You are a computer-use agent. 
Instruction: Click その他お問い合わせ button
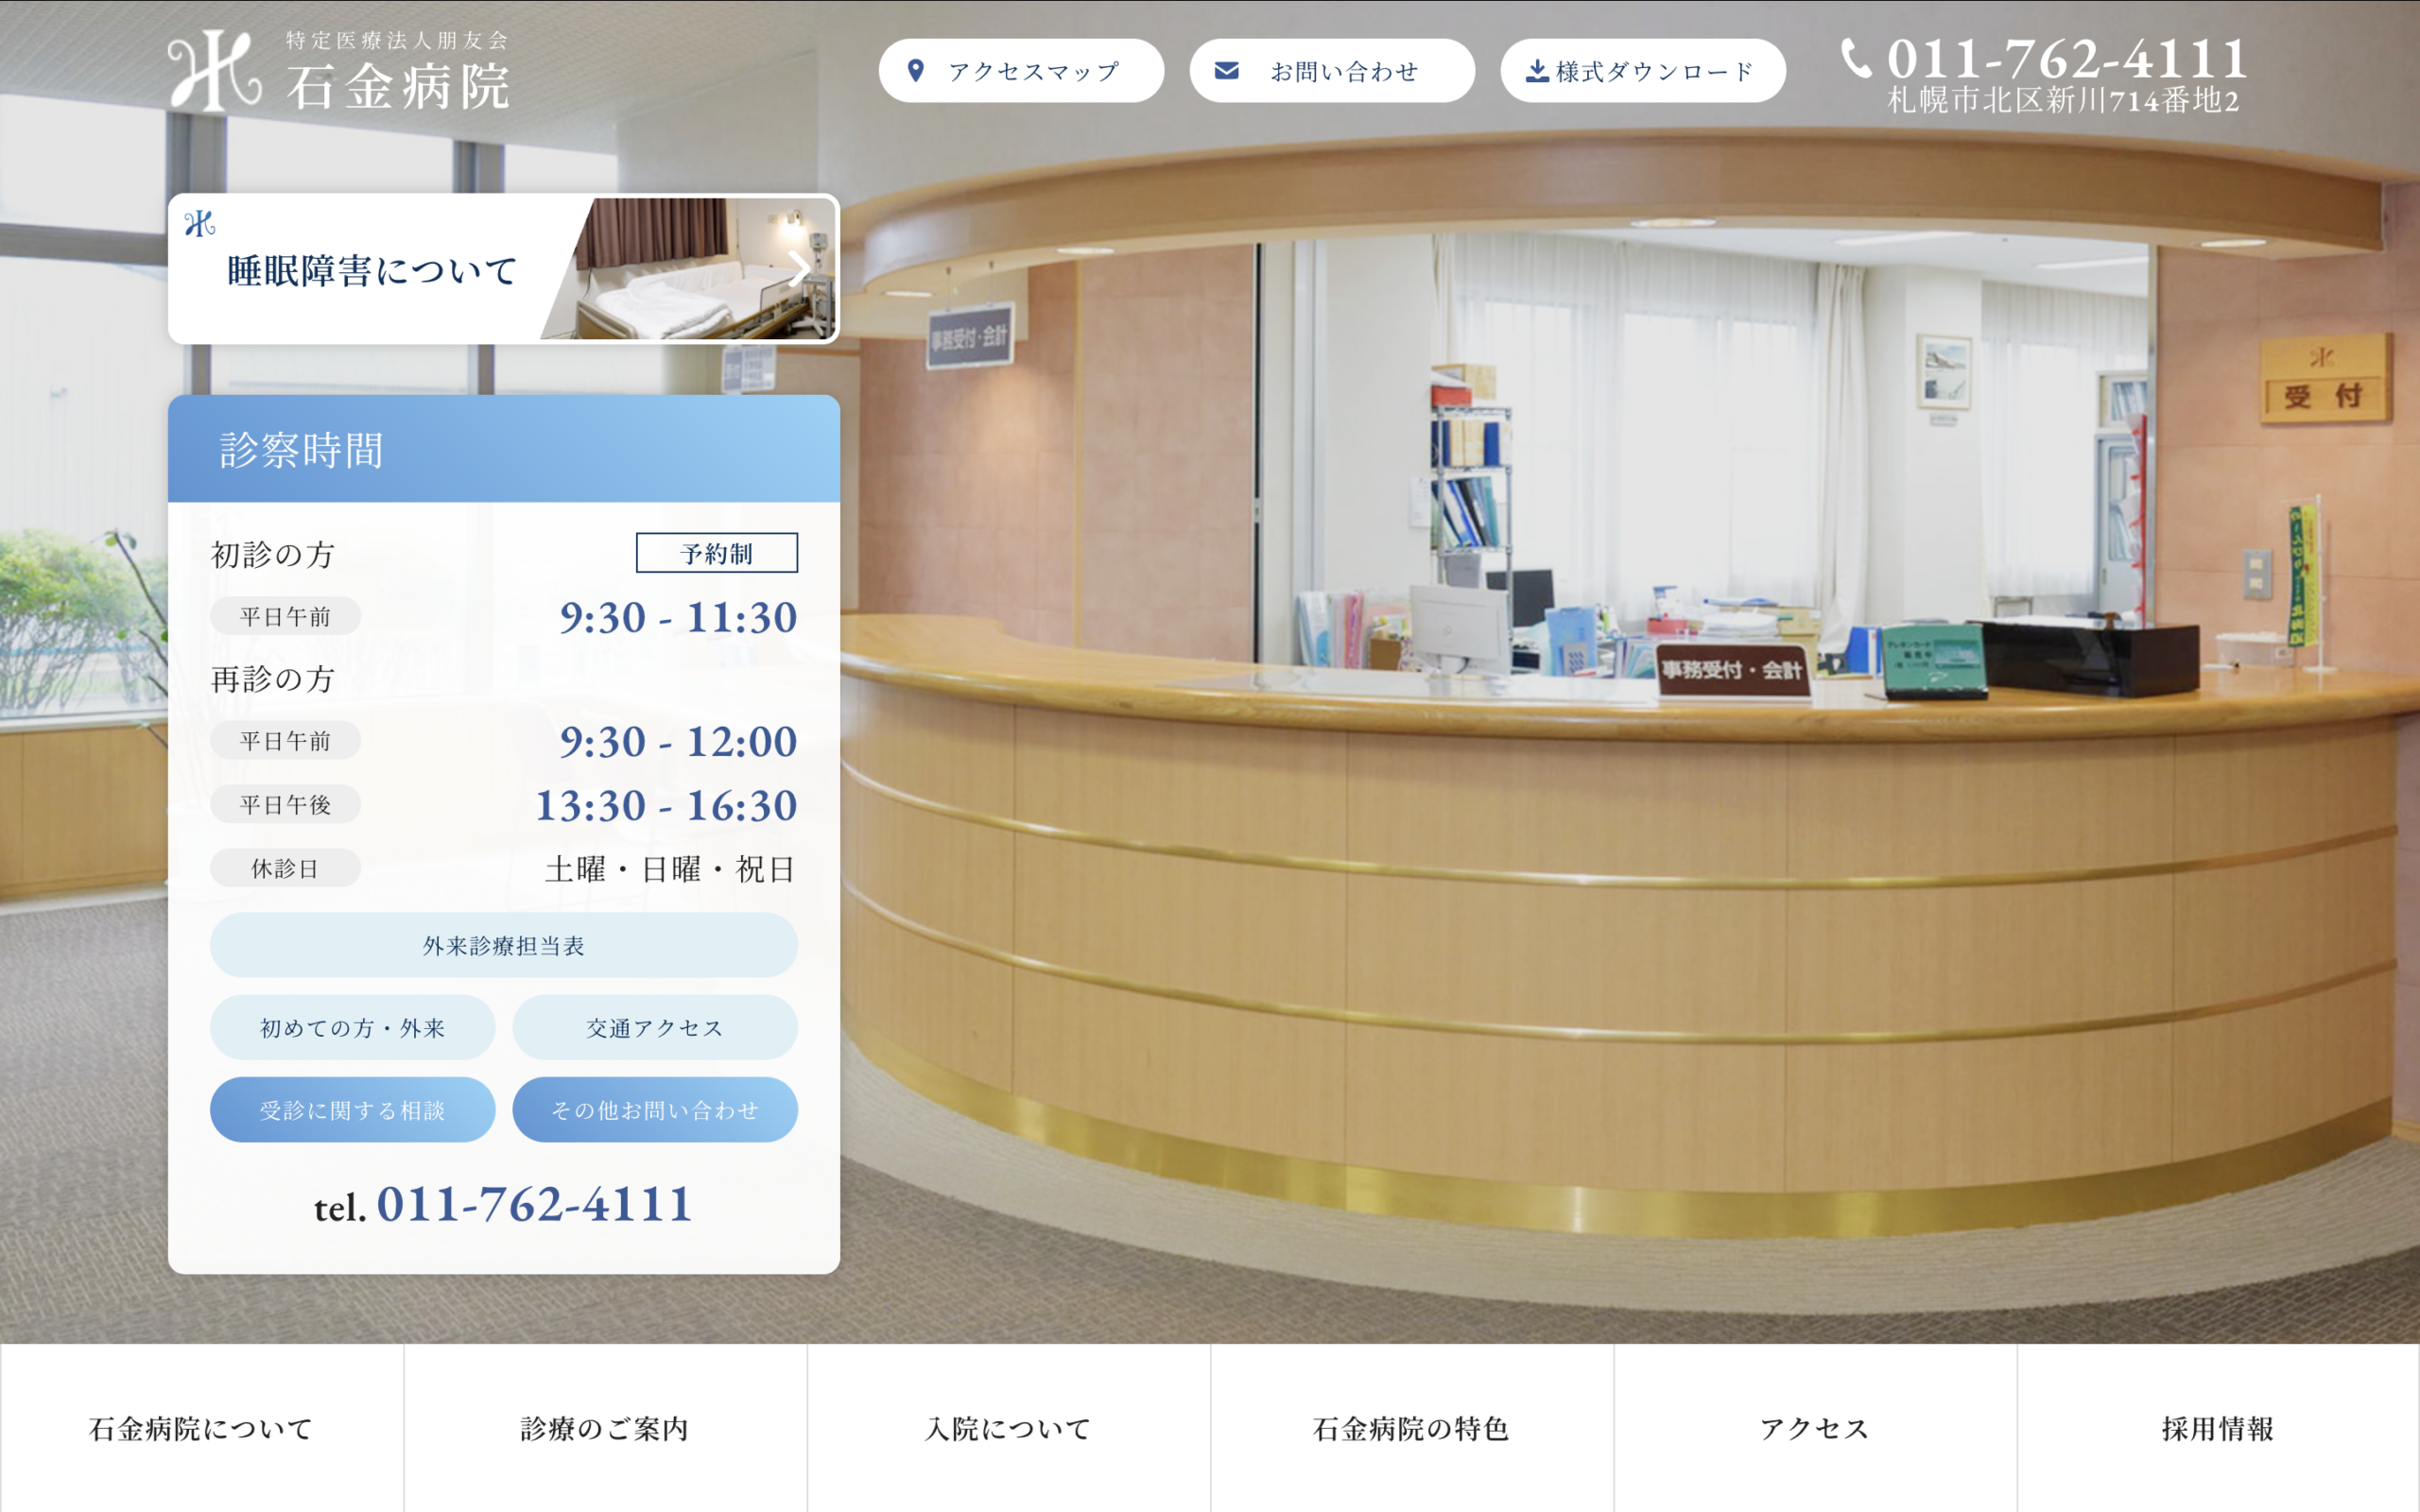[x=654, y=1110]
